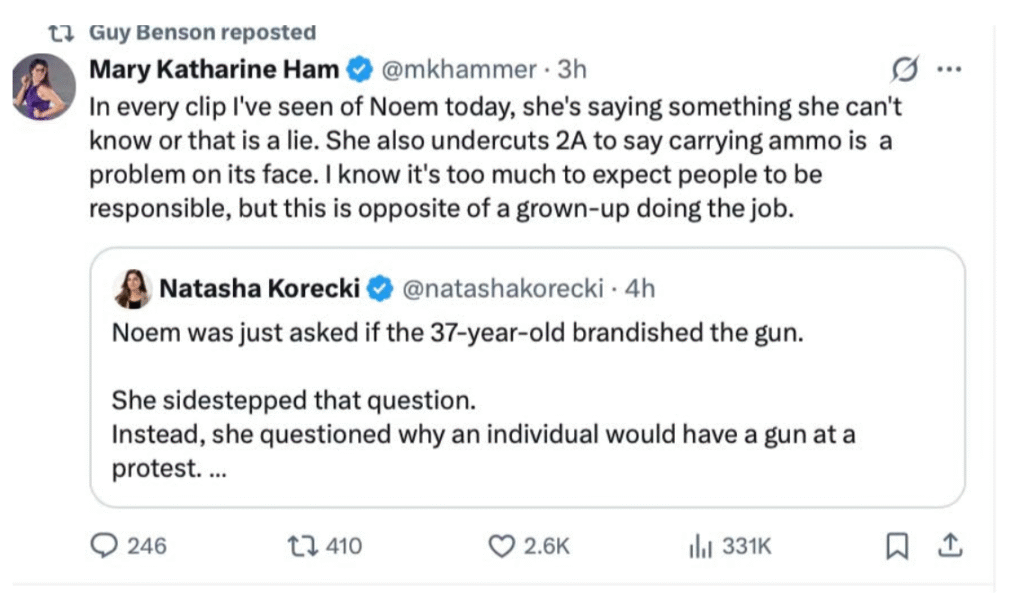This screenshot has width=1024, height=614.
Task: Click the reply icon with 246 comments
Action: [105, 546]
